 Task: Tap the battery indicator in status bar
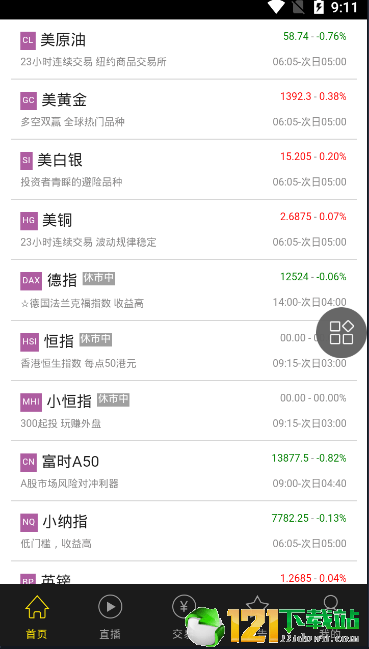(319, 7)
